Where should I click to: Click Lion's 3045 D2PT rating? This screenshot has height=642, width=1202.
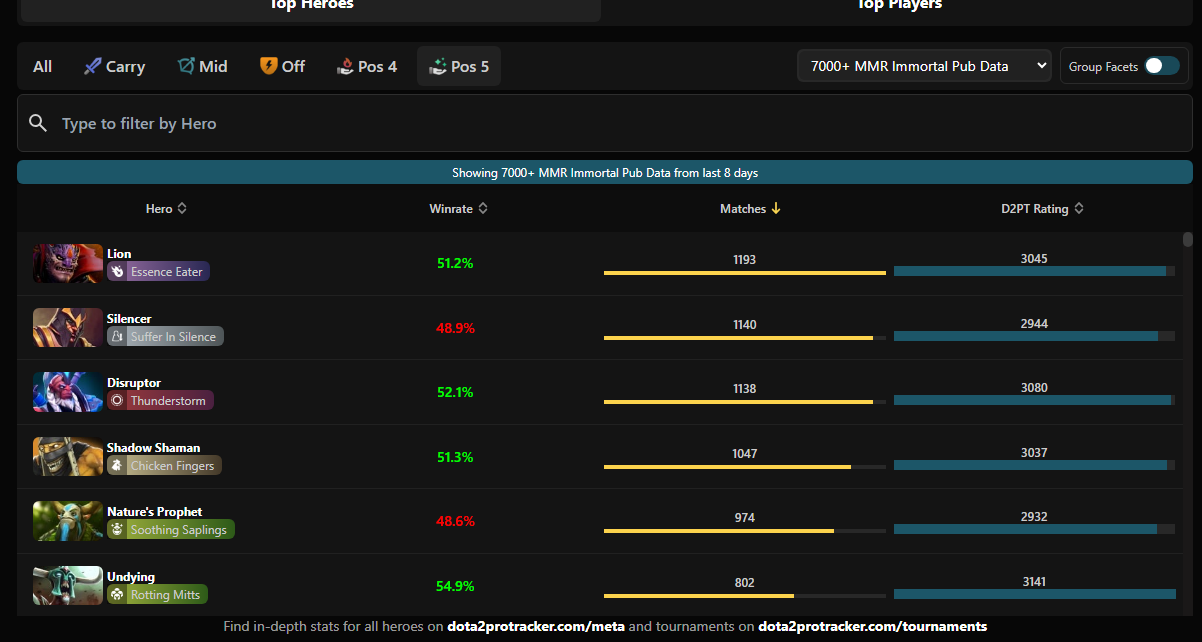[1034, 259]
